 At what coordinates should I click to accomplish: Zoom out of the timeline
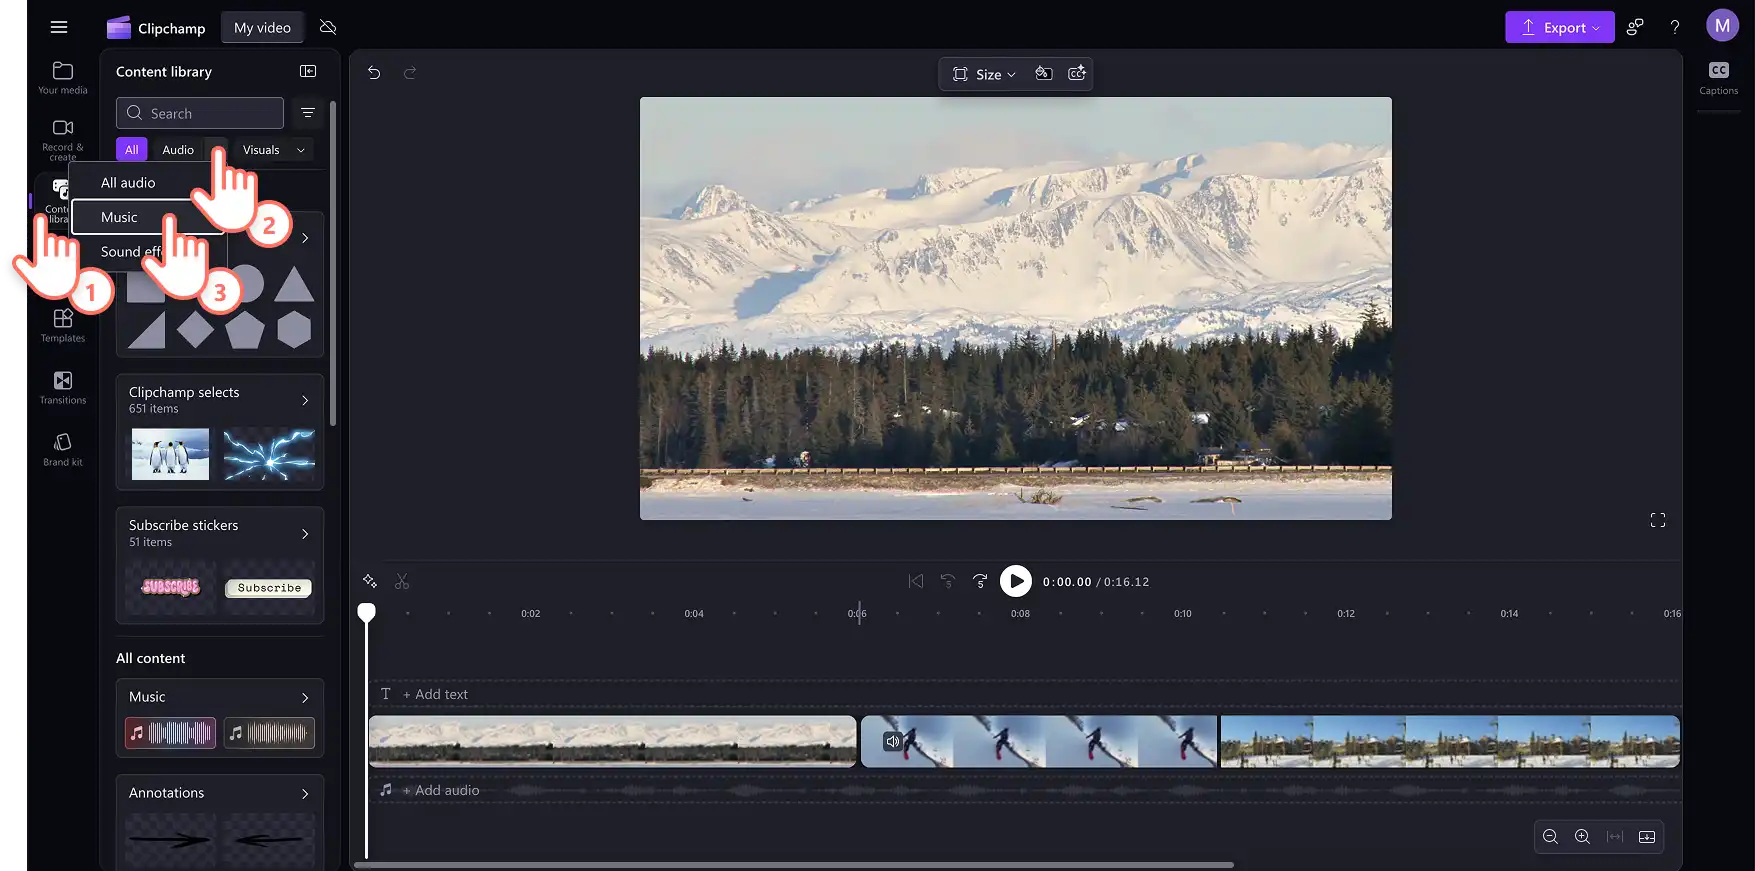(1550, 837)
